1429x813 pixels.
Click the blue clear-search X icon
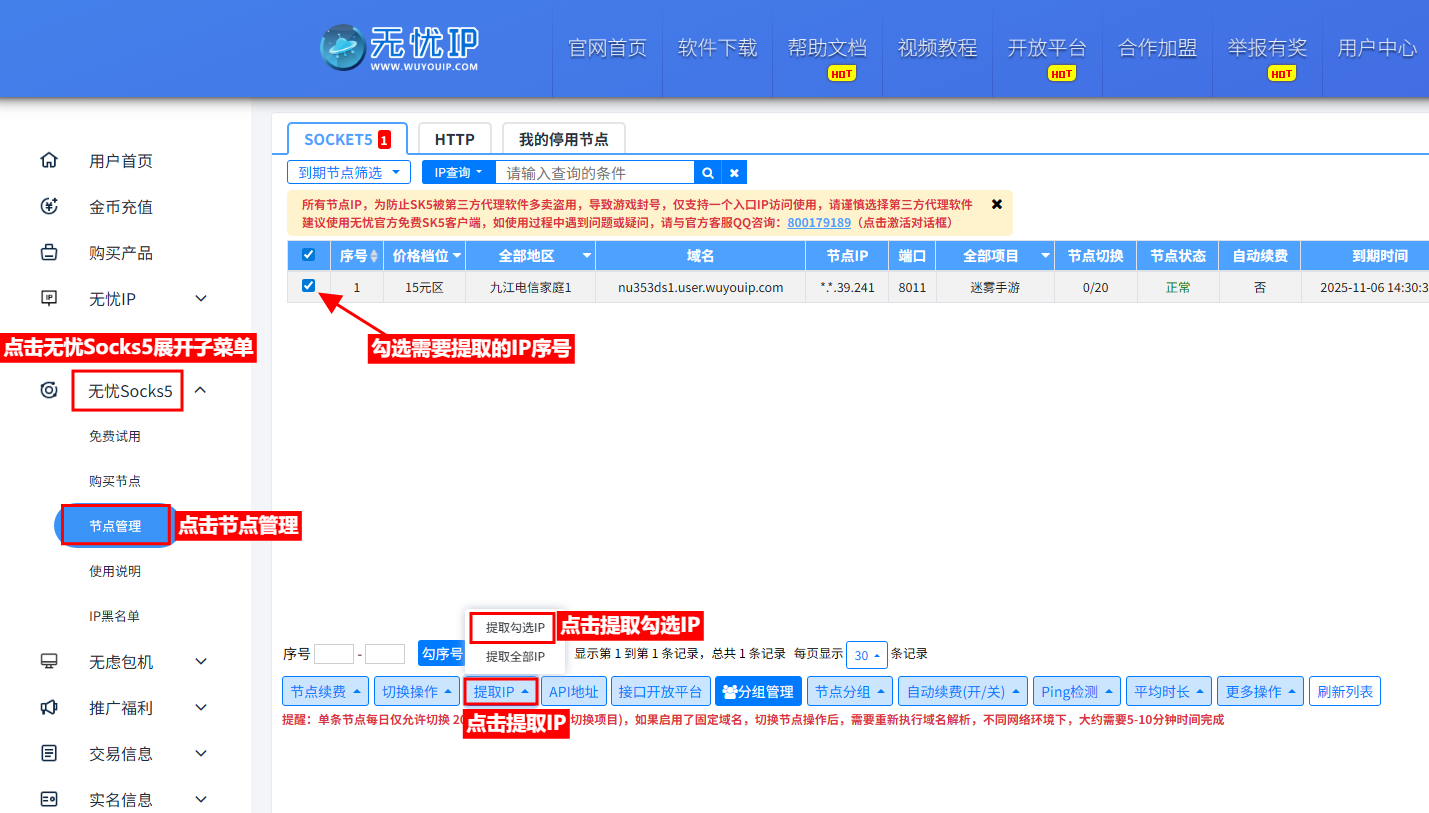[x=734, y=171]
